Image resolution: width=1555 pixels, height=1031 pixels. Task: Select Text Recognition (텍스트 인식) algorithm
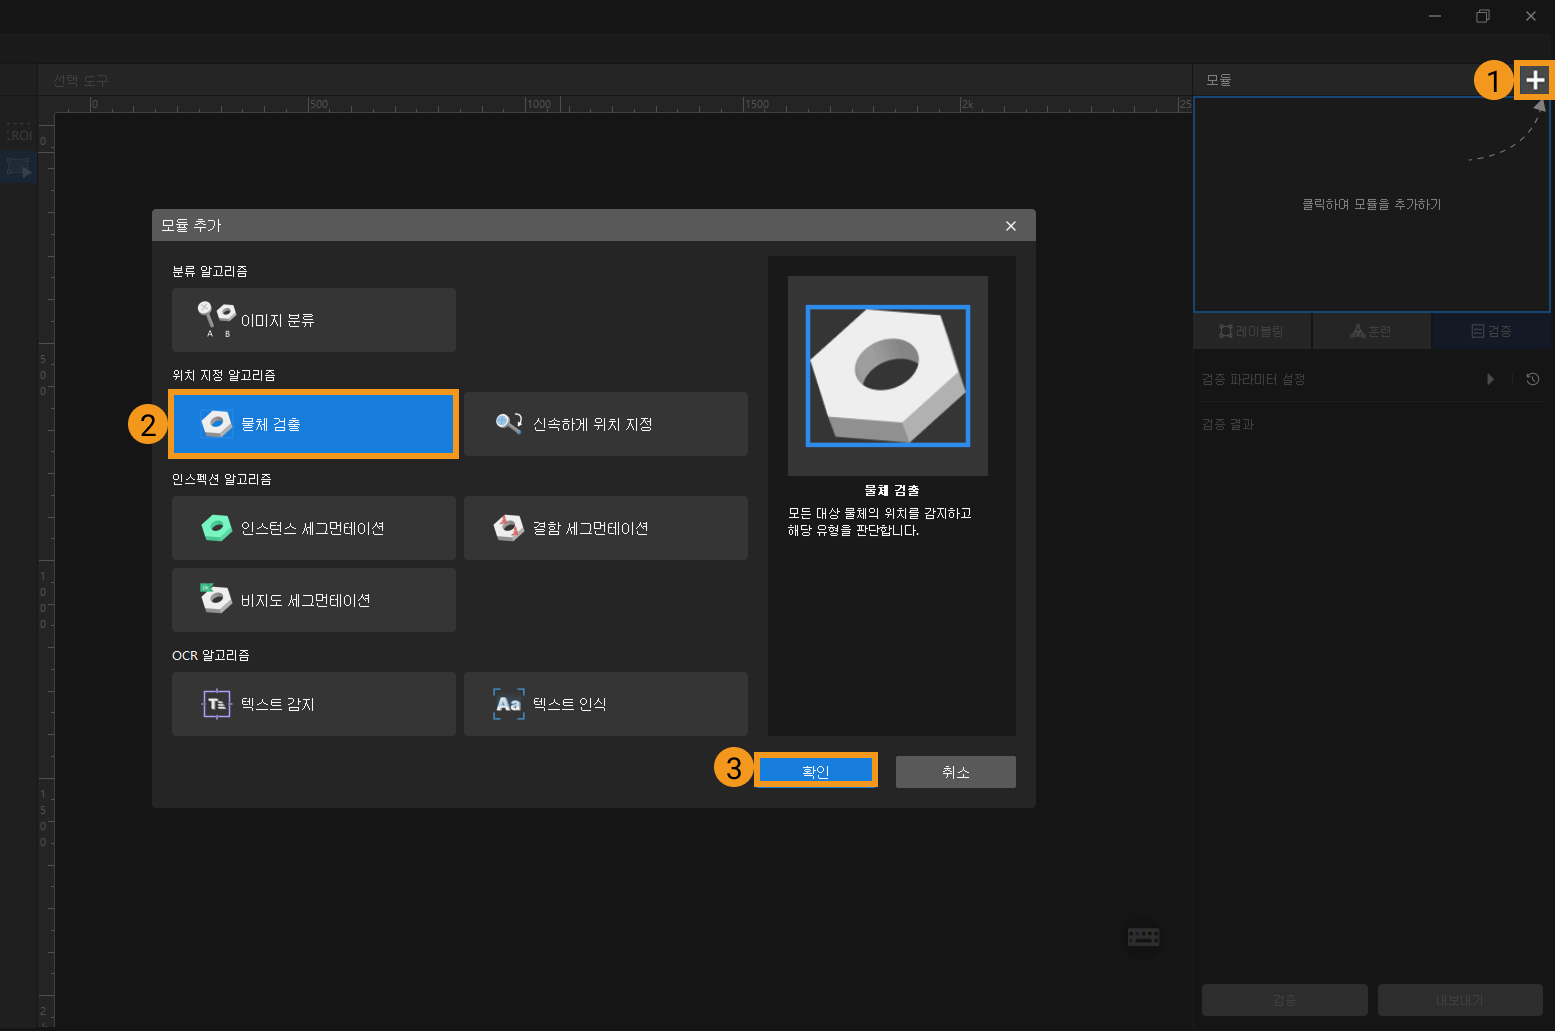(606, 704)
